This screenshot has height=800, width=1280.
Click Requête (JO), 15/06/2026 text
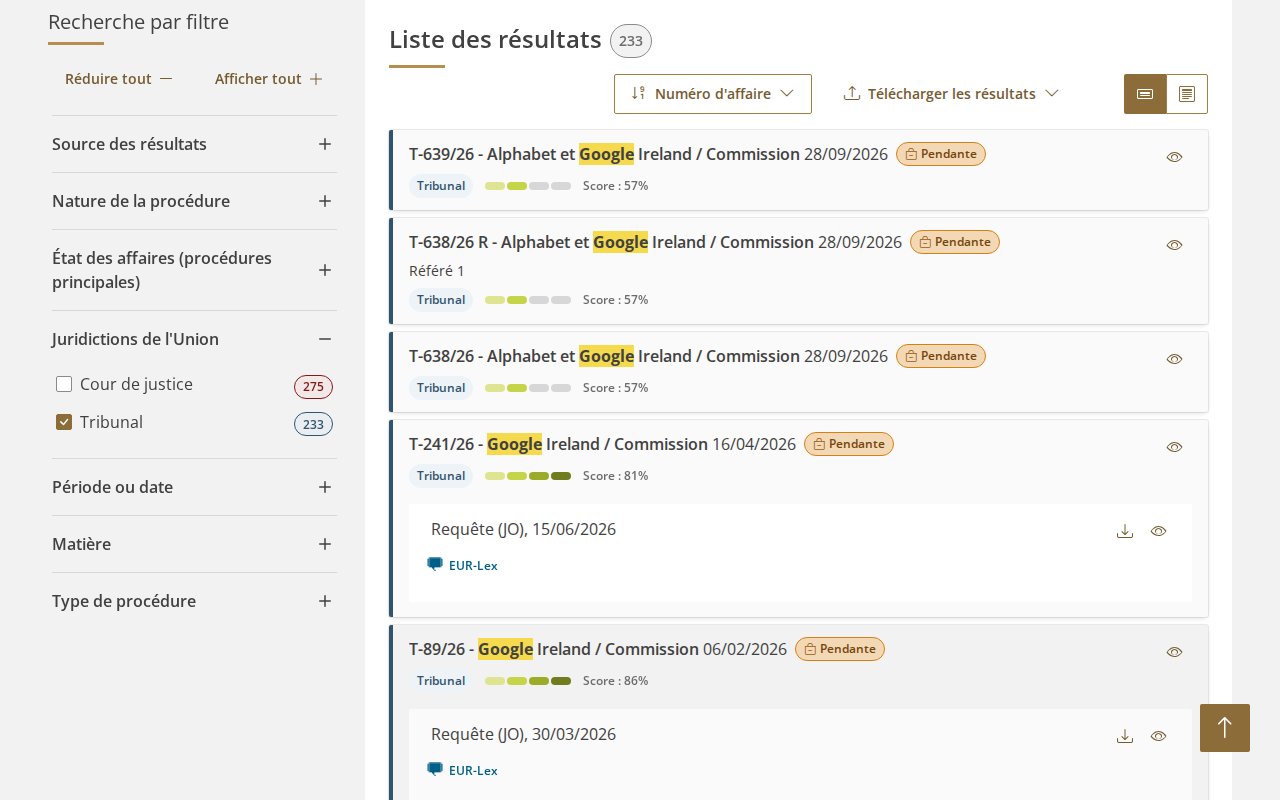[523, 529]
